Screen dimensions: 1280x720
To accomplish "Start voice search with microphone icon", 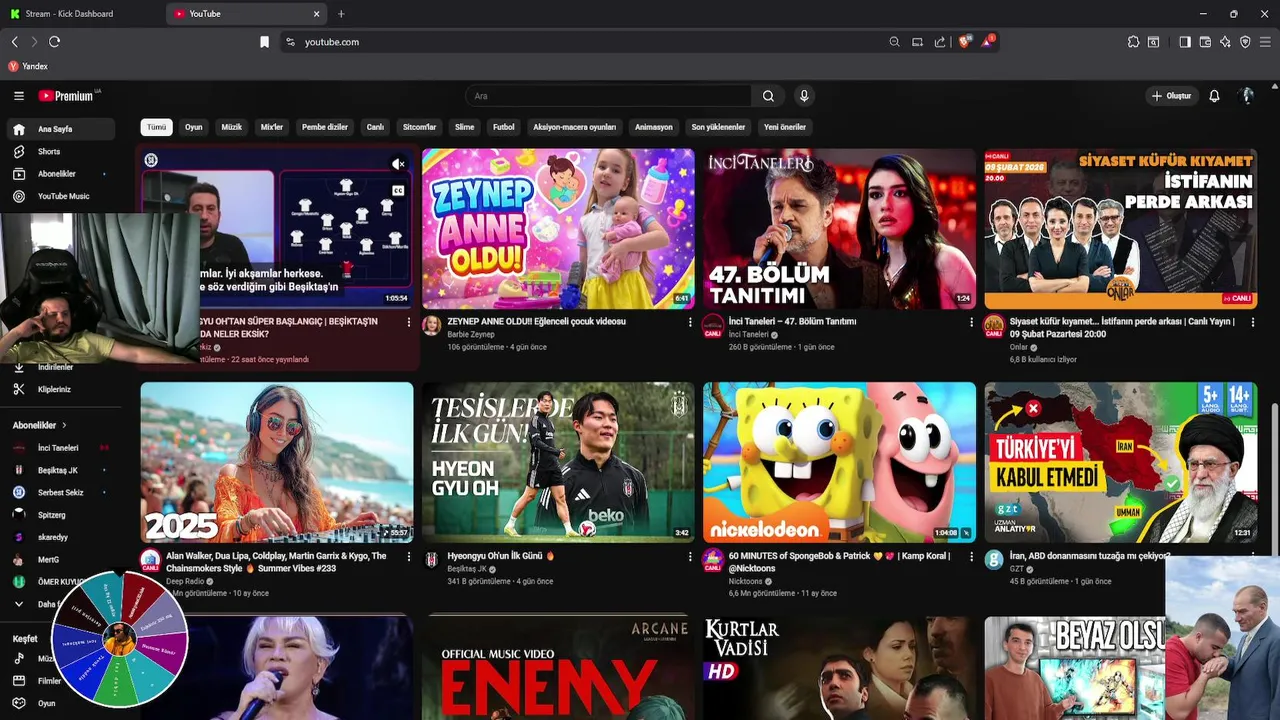I will point(803,96).
